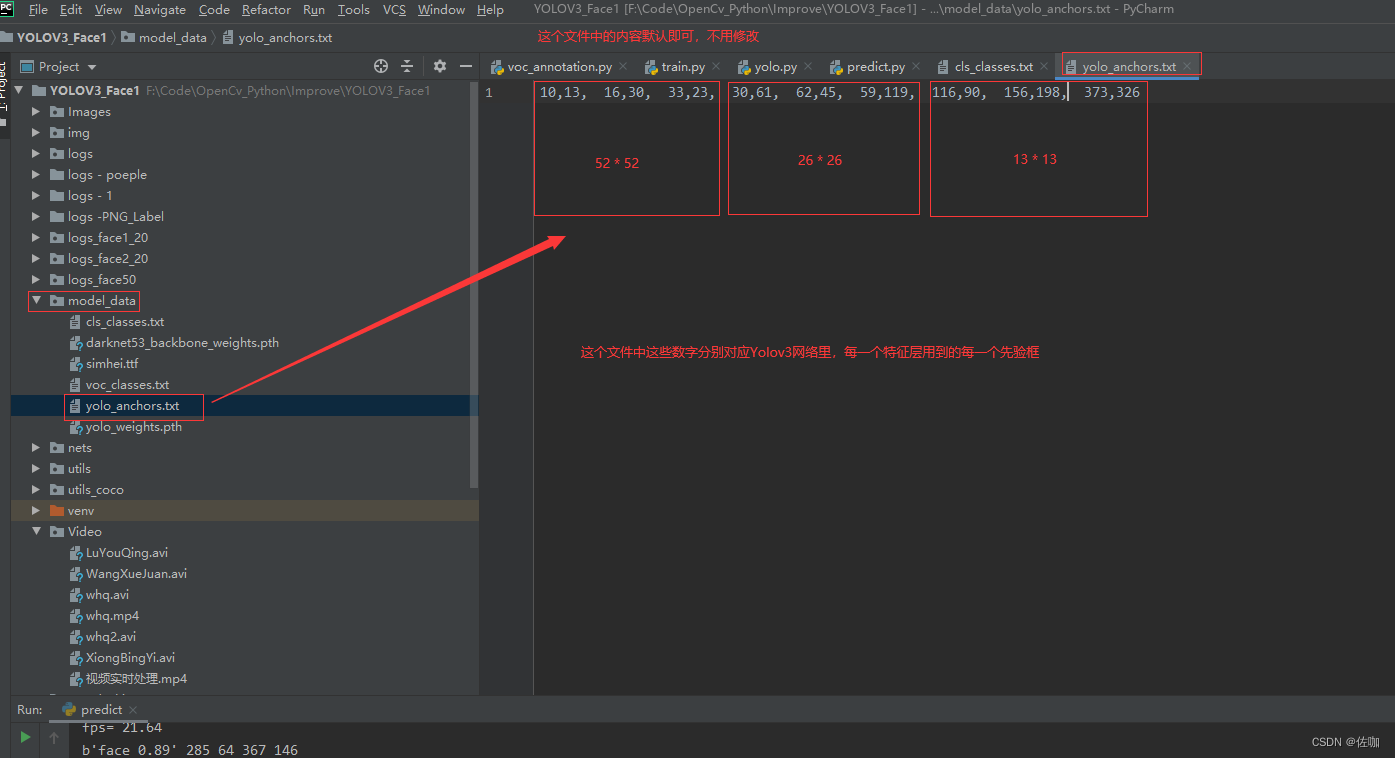Click the locate/scroll-from-source target icon
This screenshot has width=1395, height=758.
point(381,66)
